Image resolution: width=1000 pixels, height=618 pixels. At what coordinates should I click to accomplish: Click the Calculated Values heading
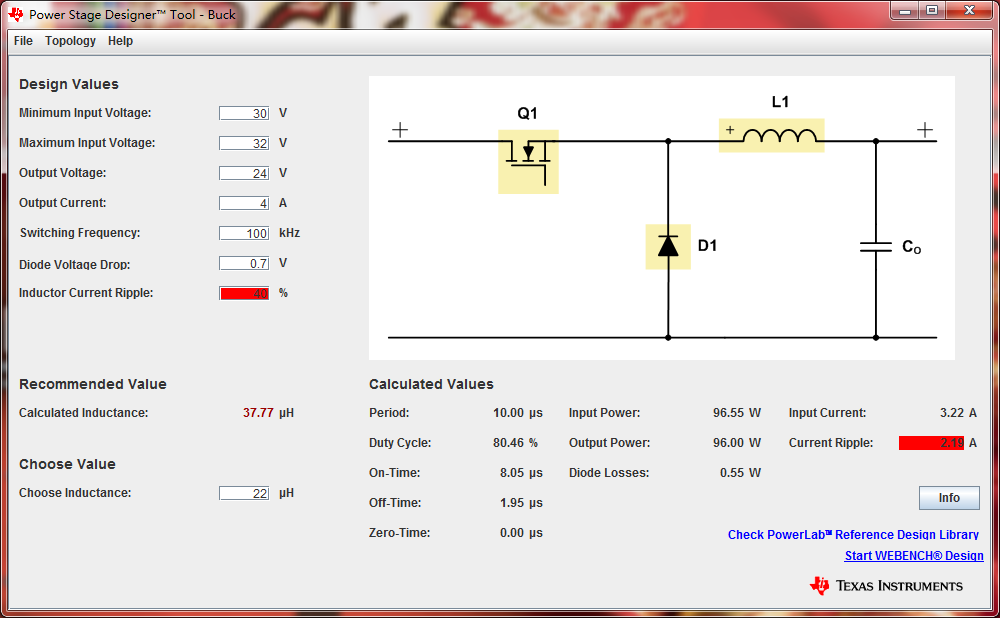click(431, 384)
